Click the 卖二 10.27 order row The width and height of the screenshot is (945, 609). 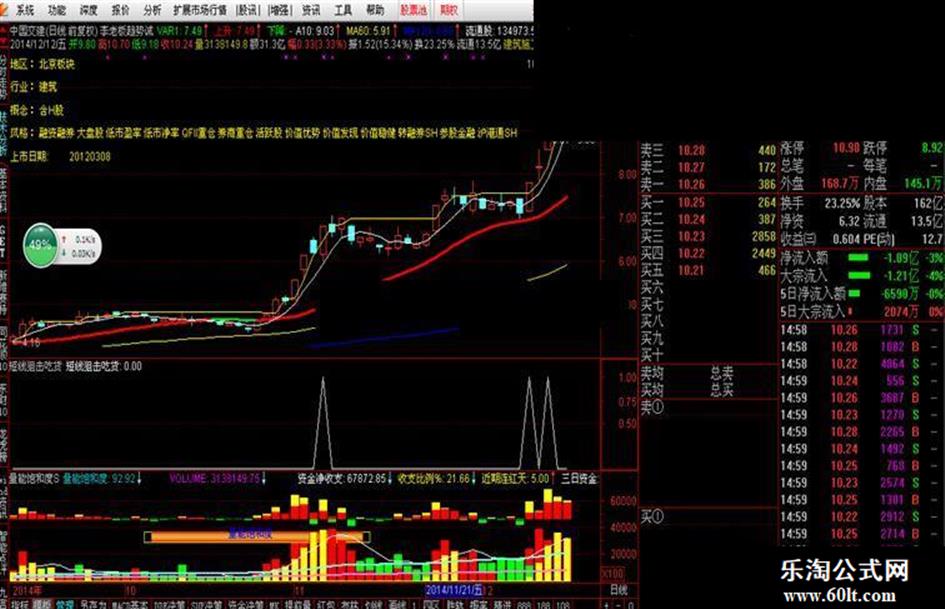(x=708, y=167)
